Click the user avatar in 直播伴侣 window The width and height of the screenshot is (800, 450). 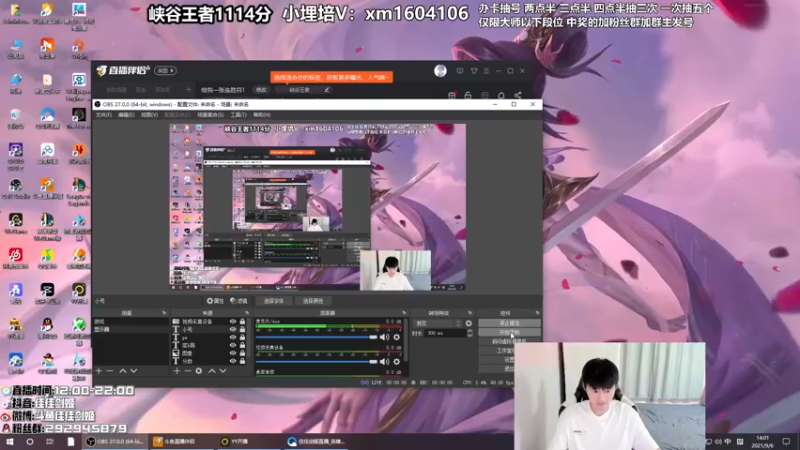(440, 71)
